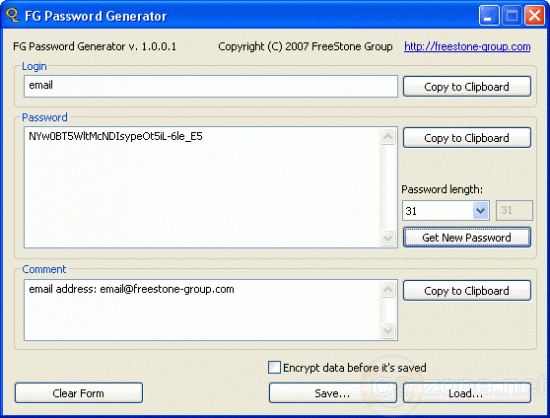Click the Clear Form button
This screenshot has height=418, width=550.
click(x=79, y=393)
